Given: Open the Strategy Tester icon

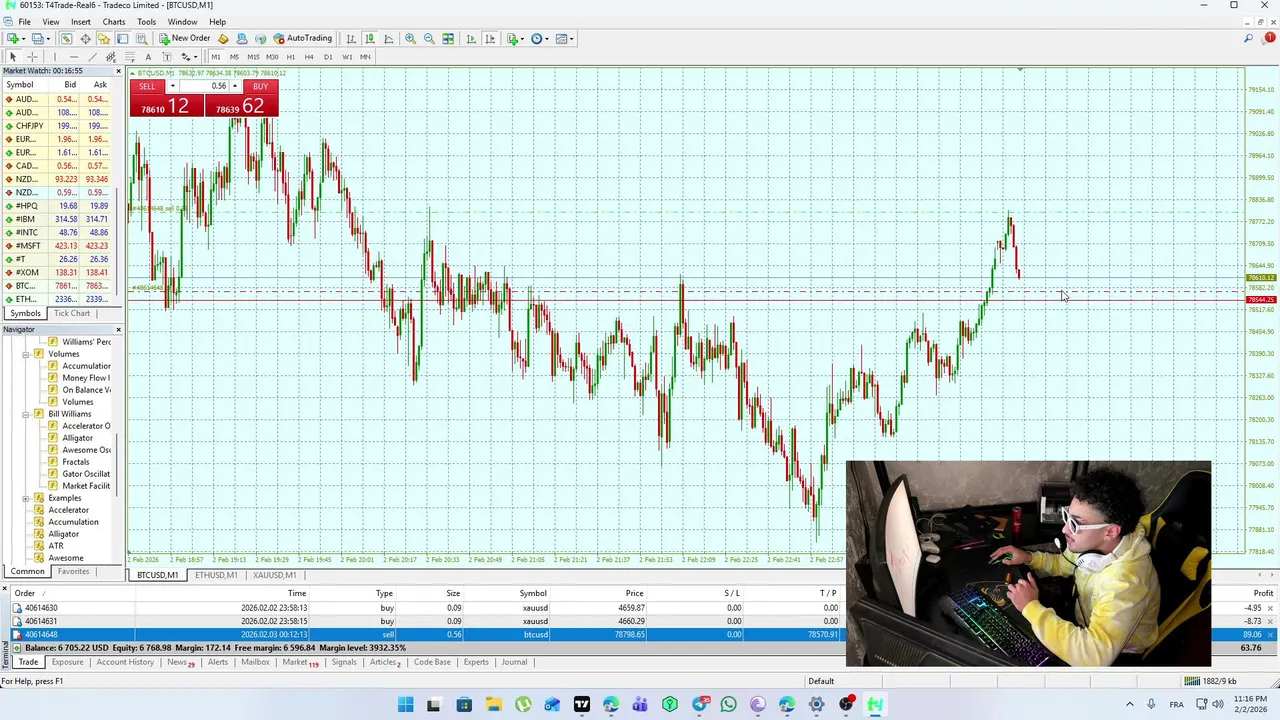Looking at the screenshot, I should [141, 38].
